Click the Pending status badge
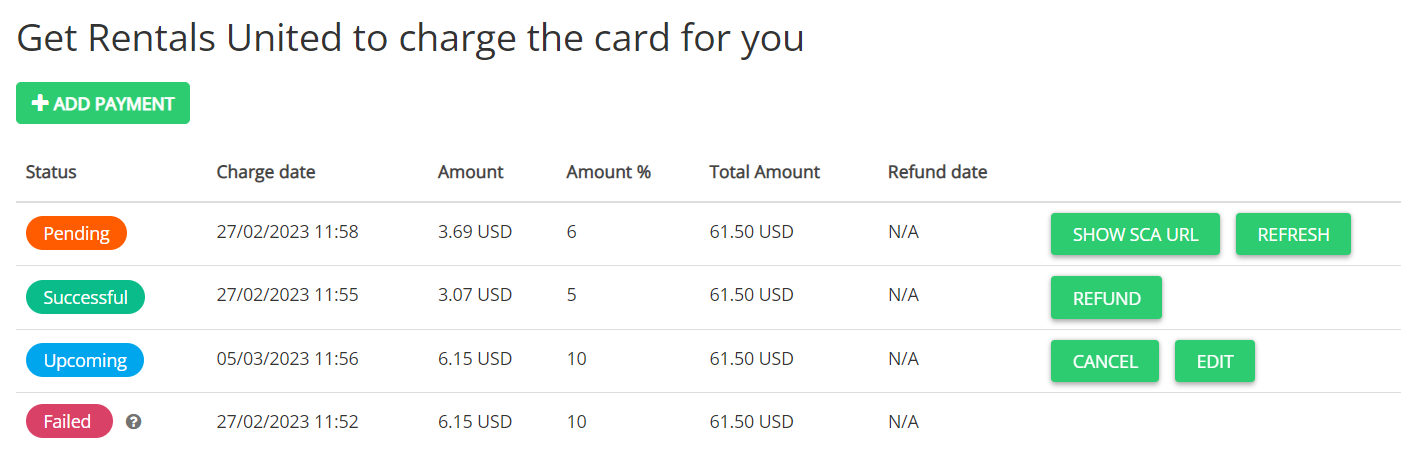1401x475 pixels. point(76,233)
